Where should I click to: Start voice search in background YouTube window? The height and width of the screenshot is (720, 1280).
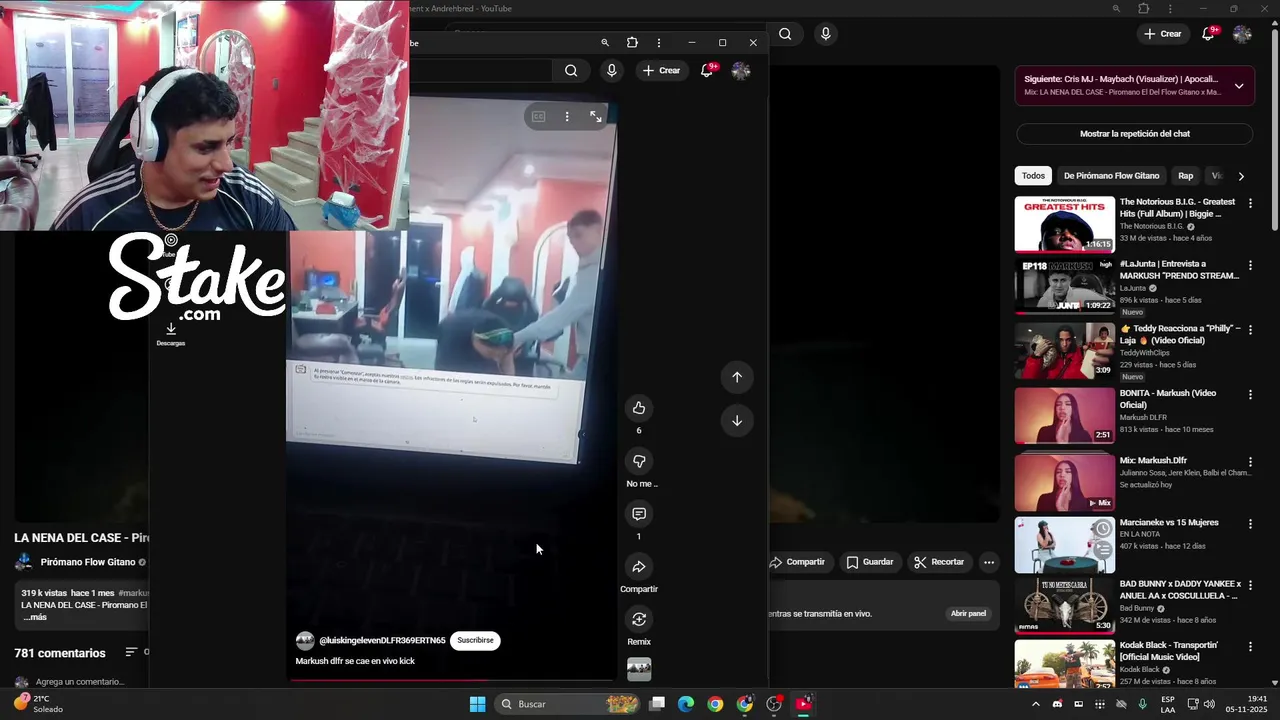[x=825, y=34]
